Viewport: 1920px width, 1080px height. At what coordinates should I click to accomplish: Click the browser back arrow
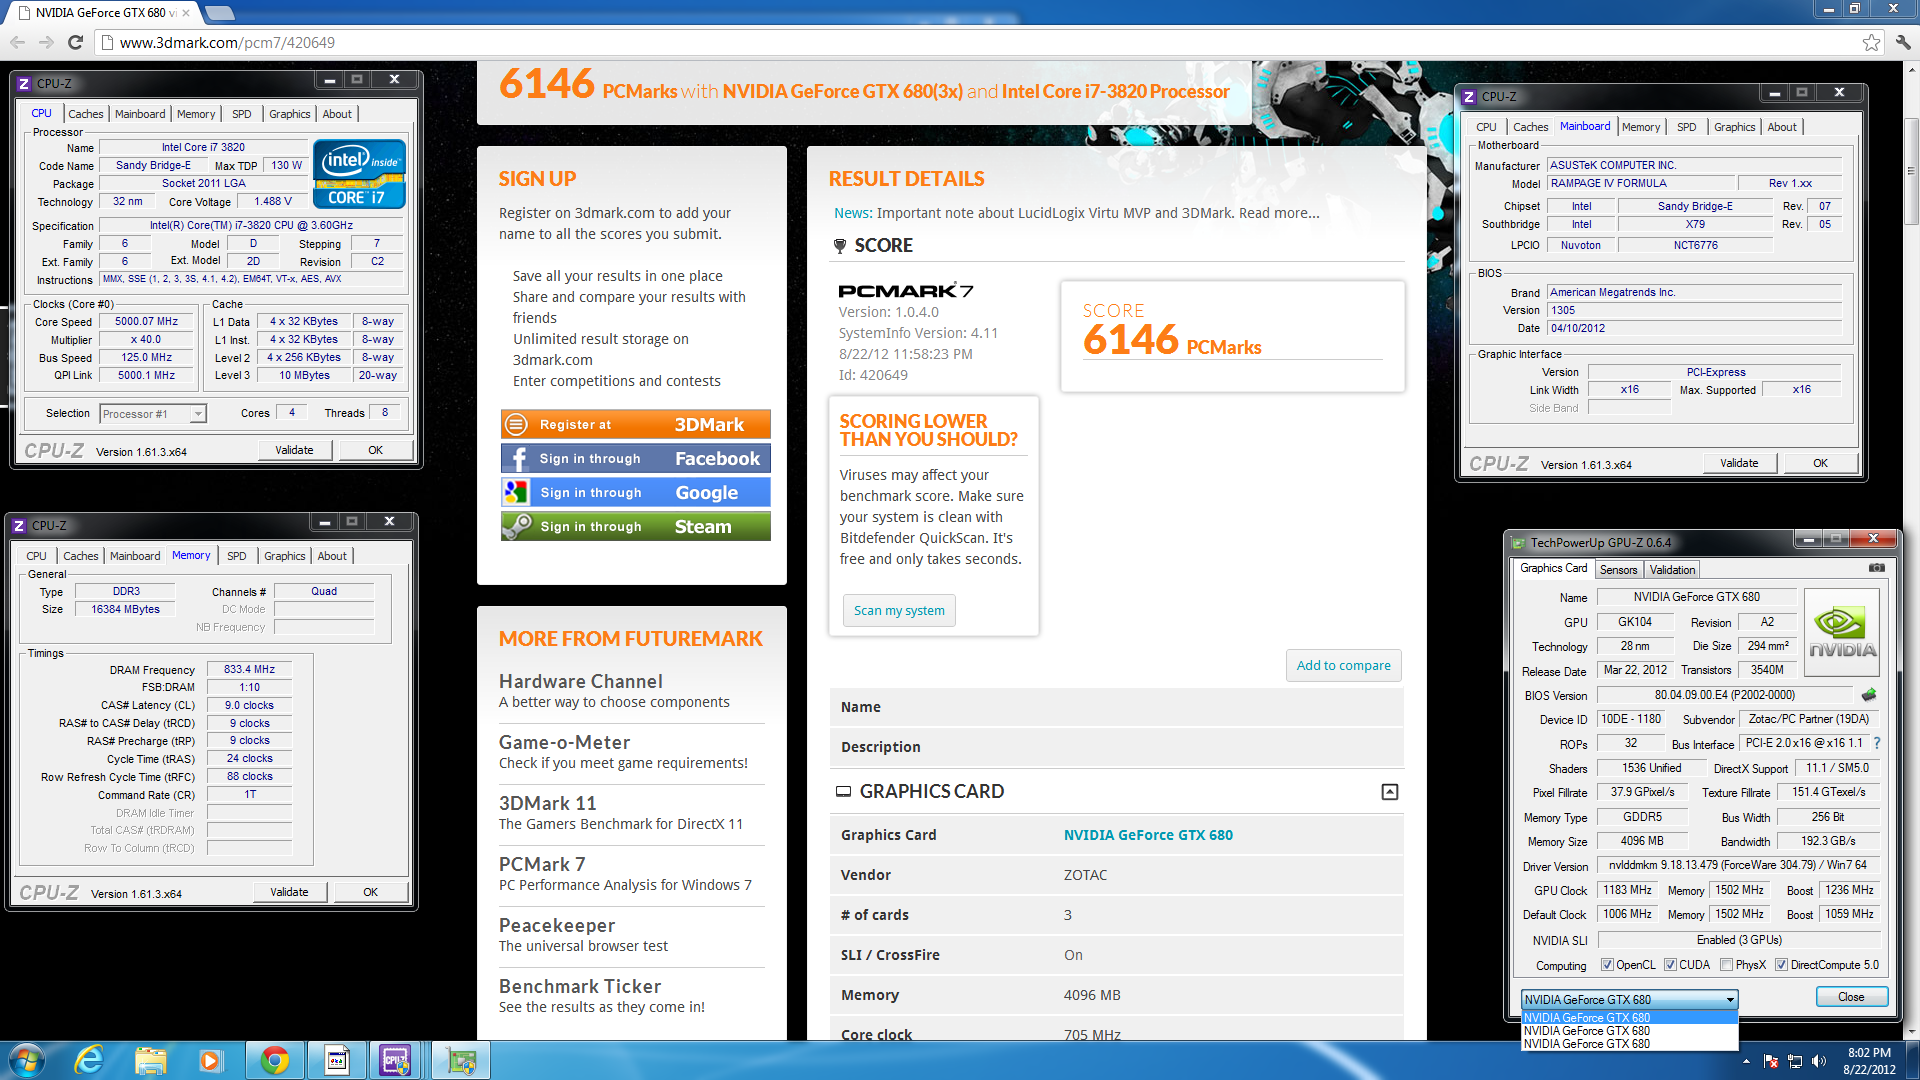(17, 42)
